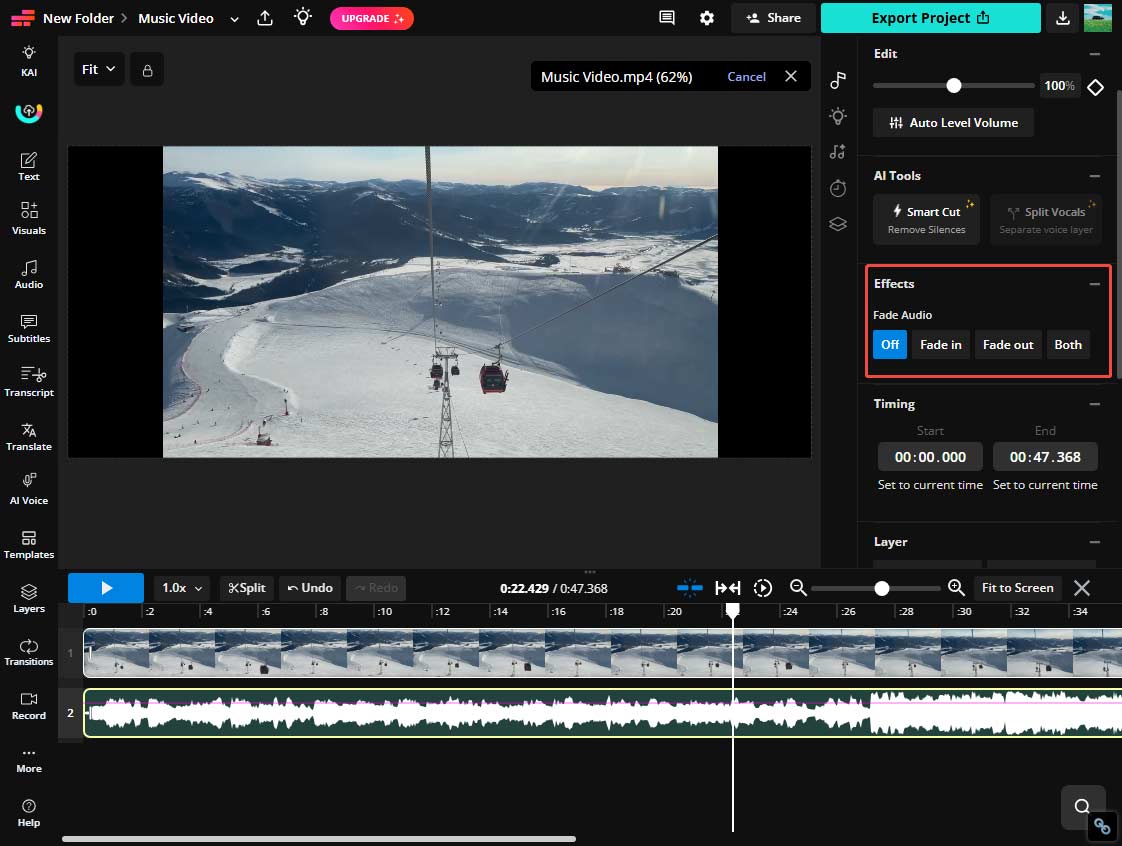The image size is (1122, 846).
Task: Open the Help menu
Action: (29, 813)
